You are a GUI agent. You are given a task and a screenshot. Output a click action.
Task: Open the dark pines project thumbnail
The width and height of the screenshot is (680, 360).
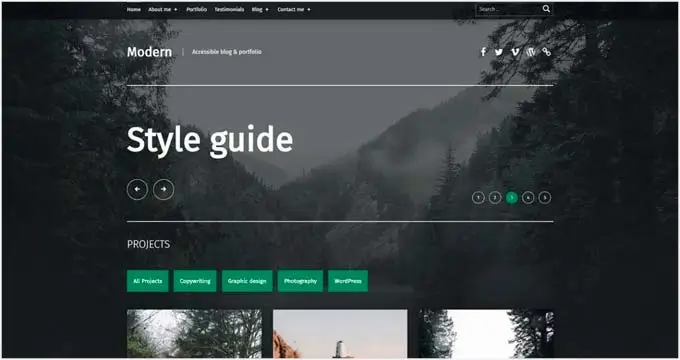click(x=486, y=334)
